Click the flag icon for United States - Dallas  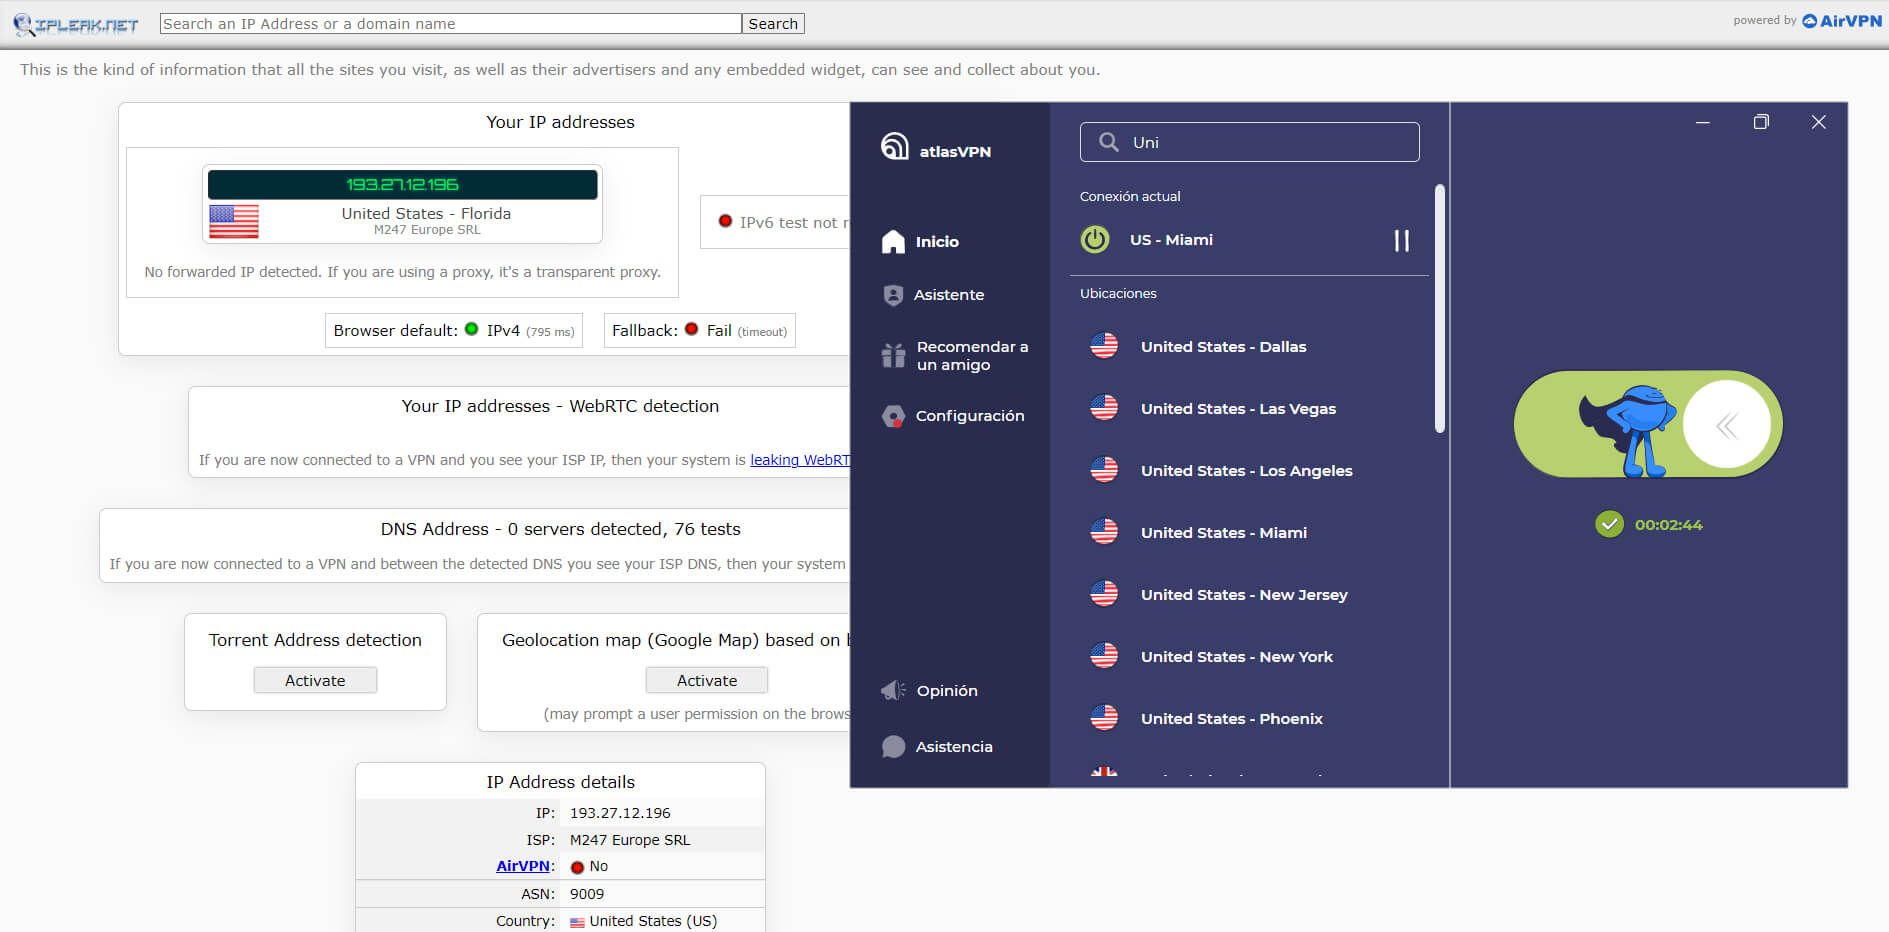point(1104,346)
